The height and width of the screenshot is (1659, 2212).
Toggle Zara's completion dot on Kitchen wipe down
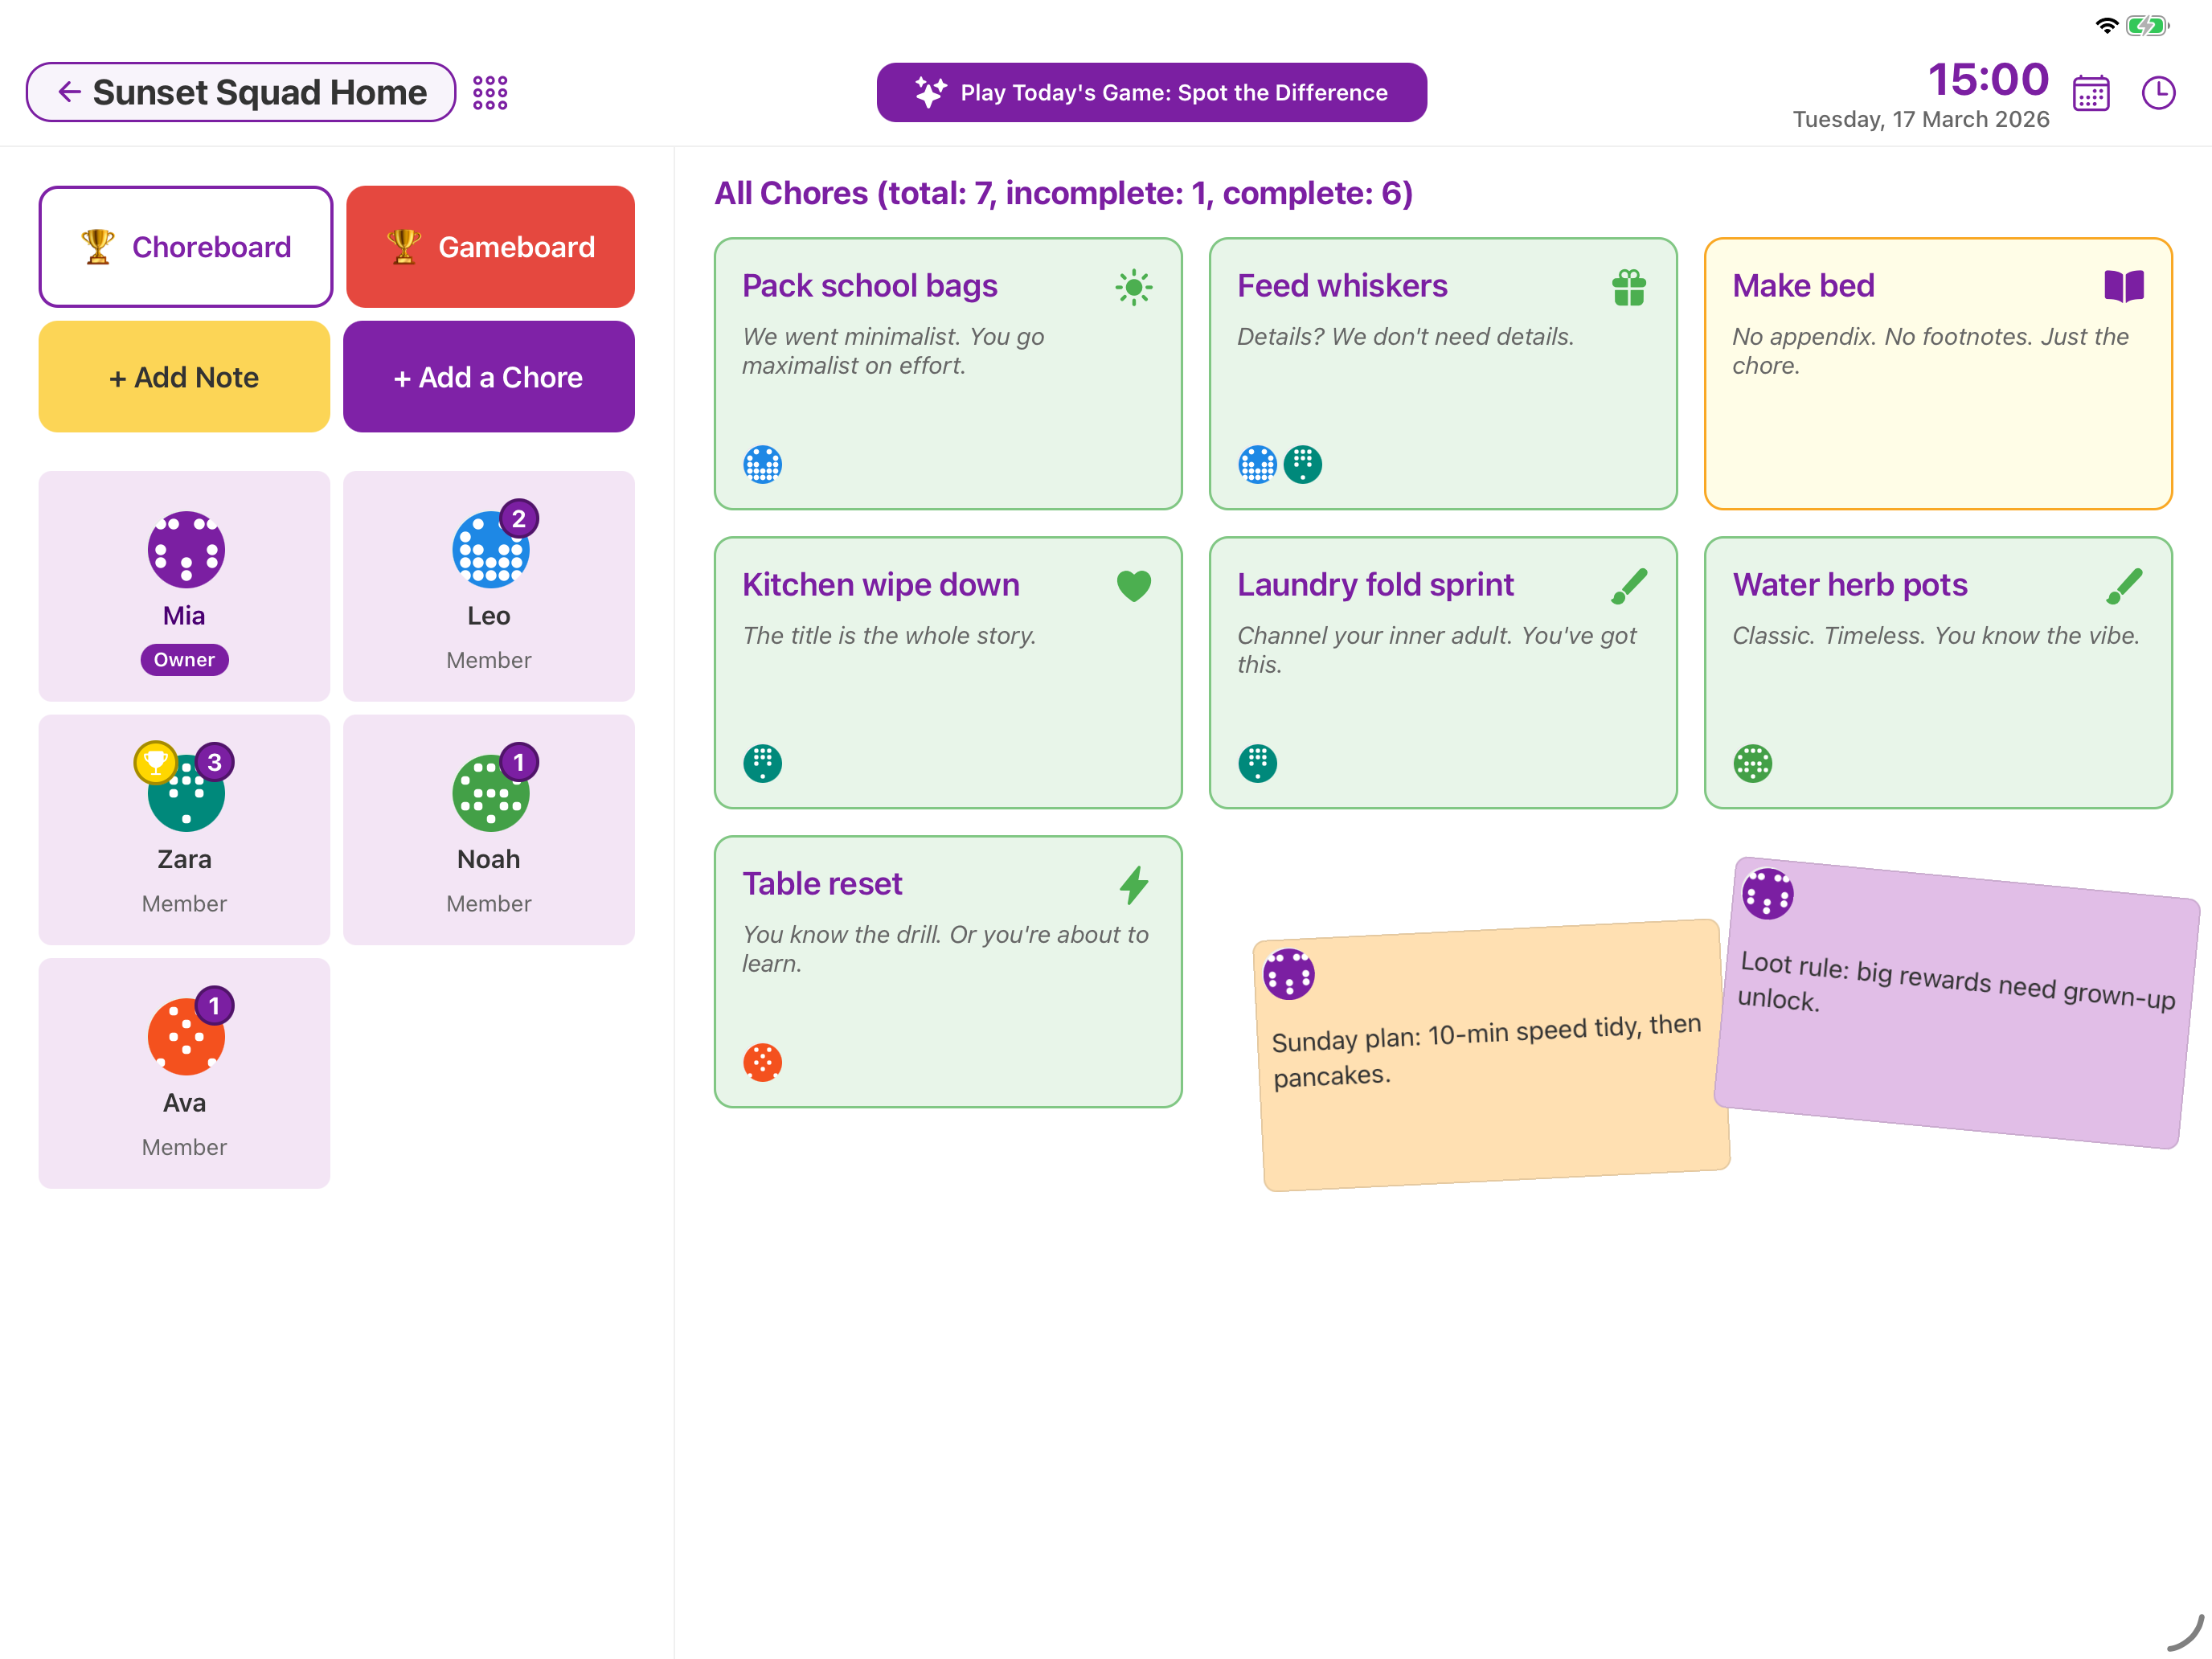point(762,763)
